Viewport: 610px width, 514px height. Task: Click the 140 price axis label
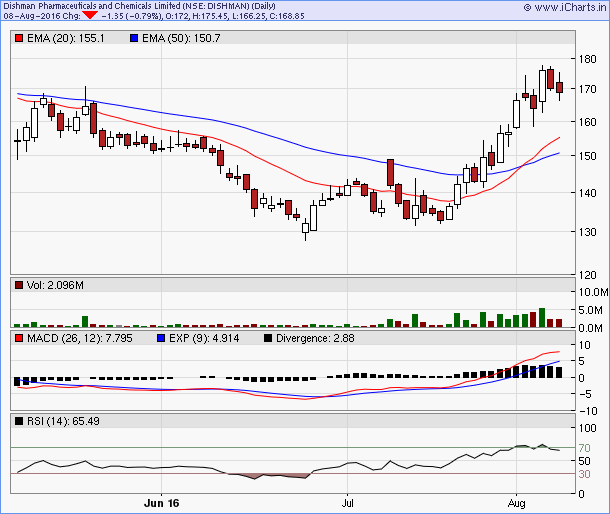(587, 193)
